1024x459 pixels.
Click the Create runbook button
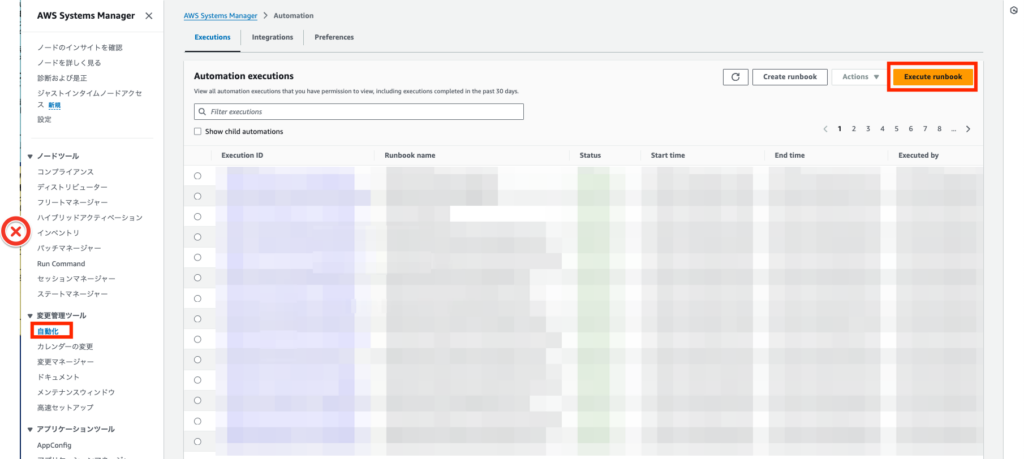pos(790,77)
